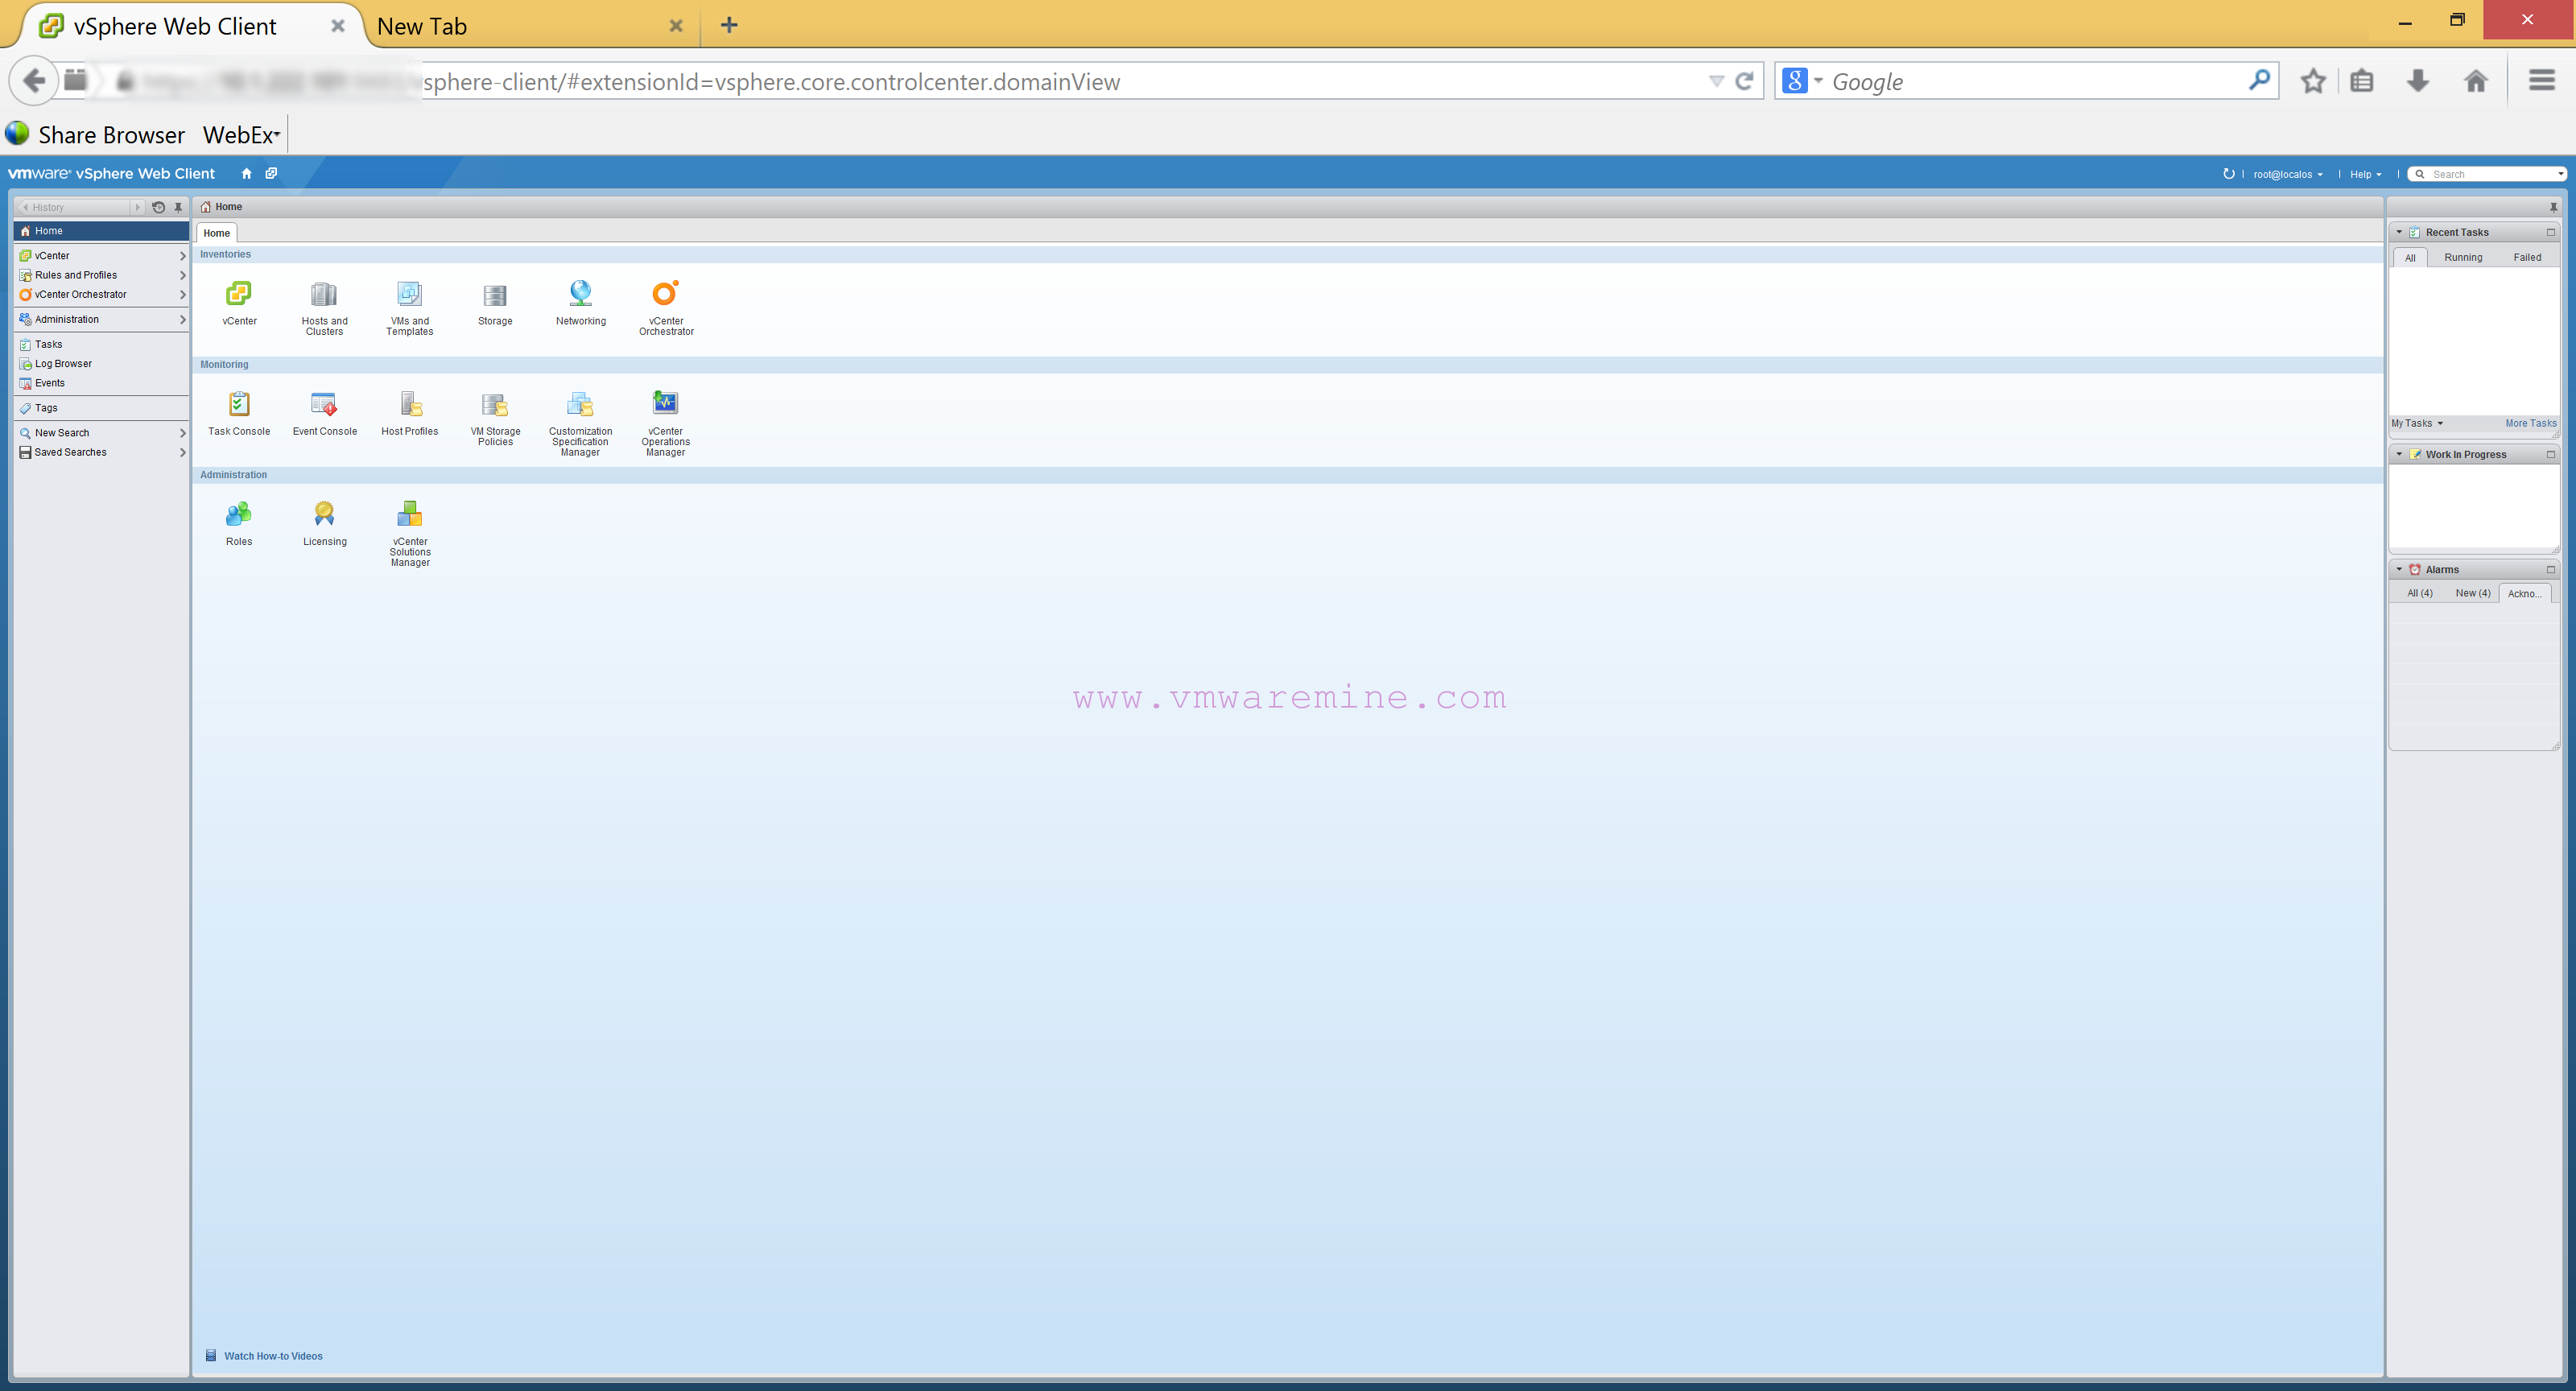This screenshot has height=1391, width=2576.
Task: Pin the right side panel
Action: pyautogui.click(x=2553, y=207)
